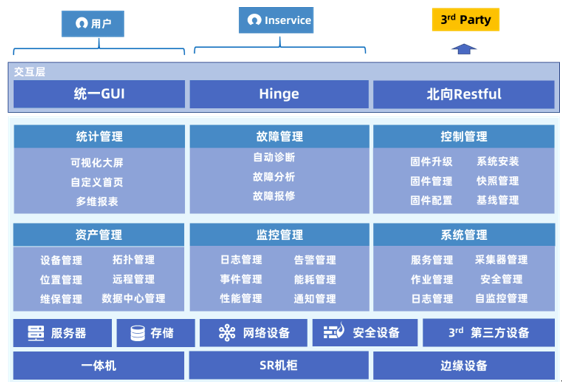Click 自监控管理 entry
562x382 pixels.
click(501, 298)
